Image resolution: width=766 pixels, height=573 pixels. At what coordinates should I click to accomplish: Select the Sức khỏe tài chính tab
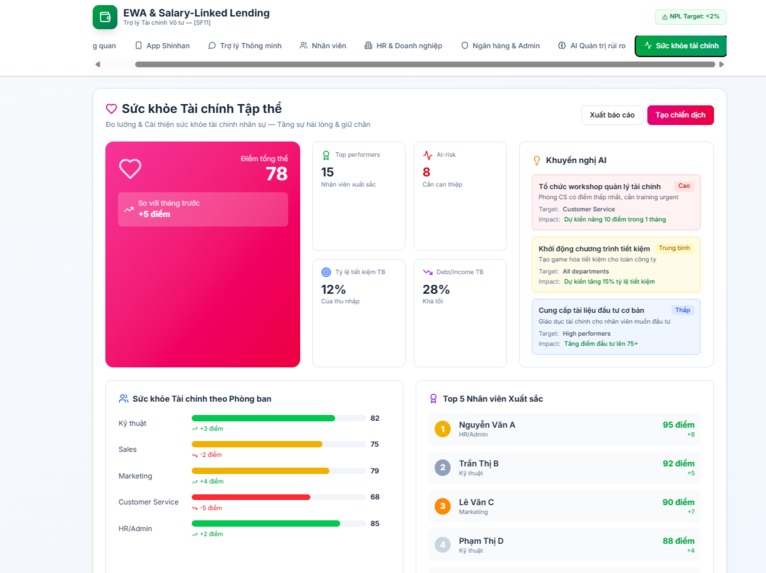(x=681, y=45)
